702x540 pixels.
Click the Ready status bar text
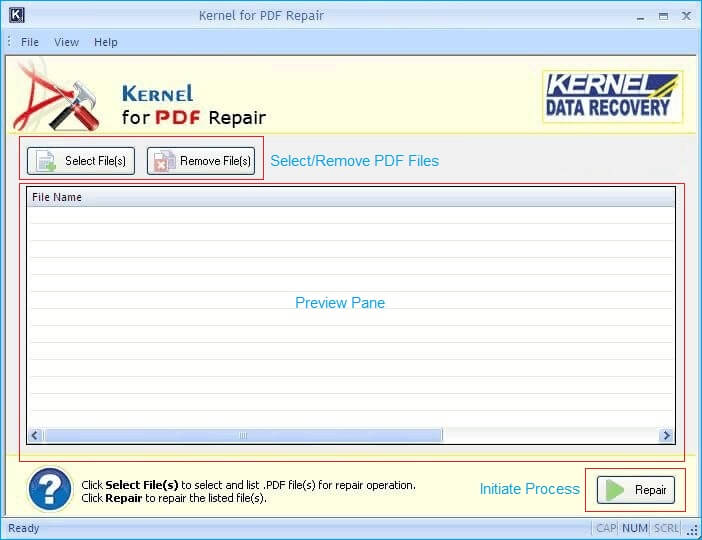[24, 528]
